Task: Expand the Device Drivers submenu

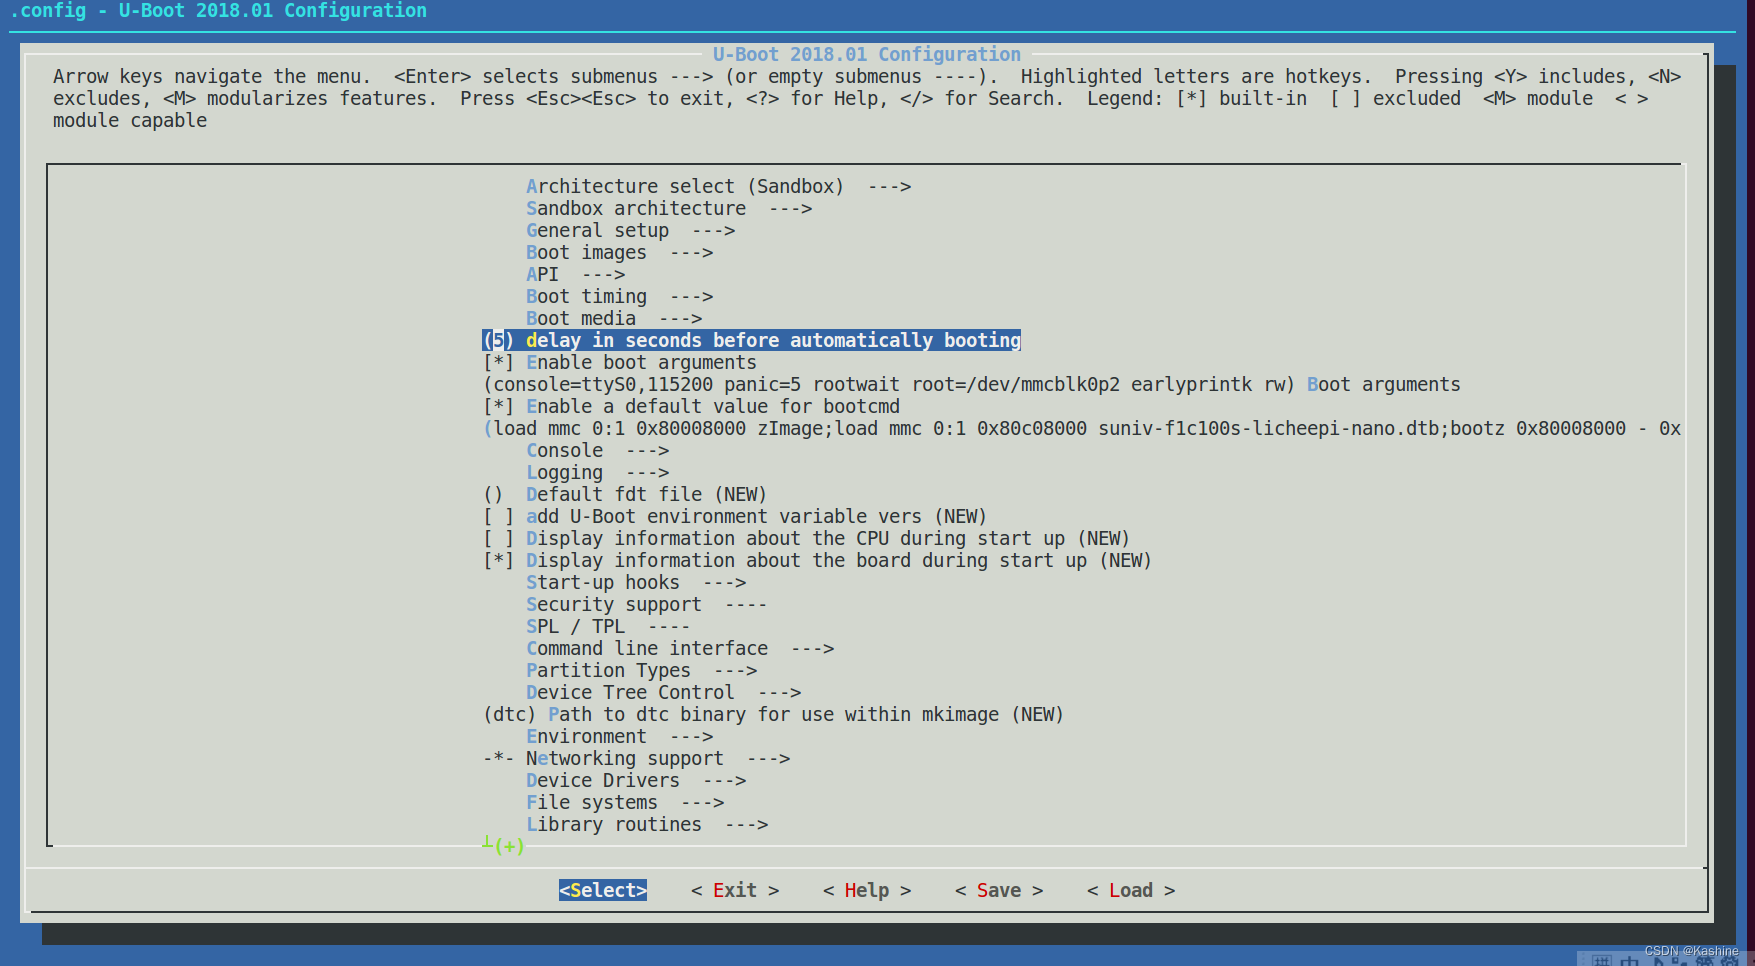Action: 602,781
